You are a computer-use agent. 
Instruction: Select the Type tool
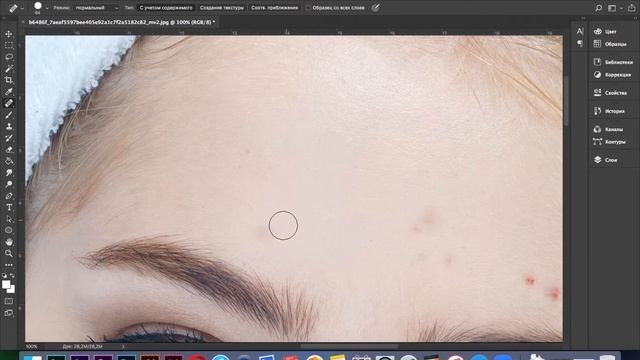click(x=9, y=207)
